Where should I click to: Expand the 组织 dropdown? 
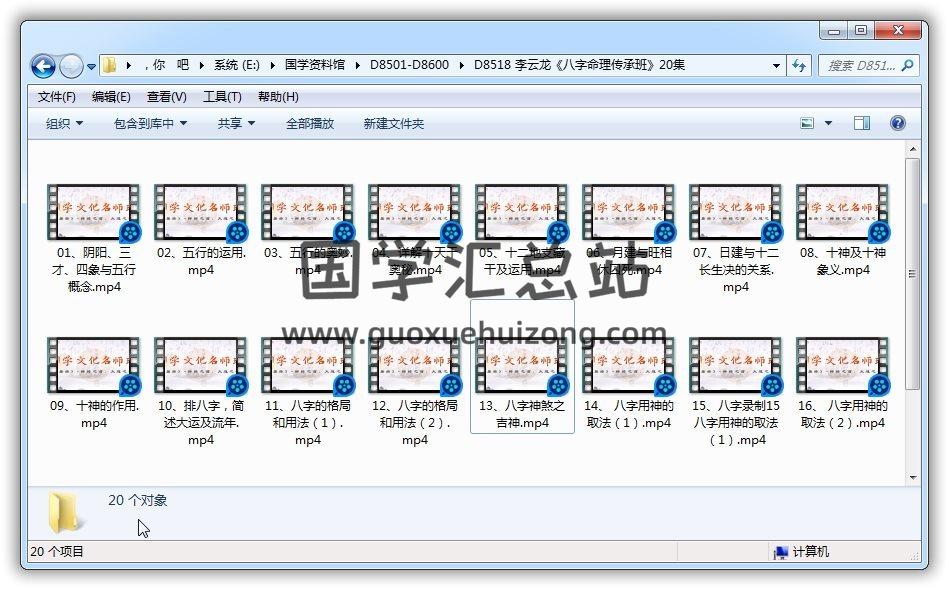(64, 123)
